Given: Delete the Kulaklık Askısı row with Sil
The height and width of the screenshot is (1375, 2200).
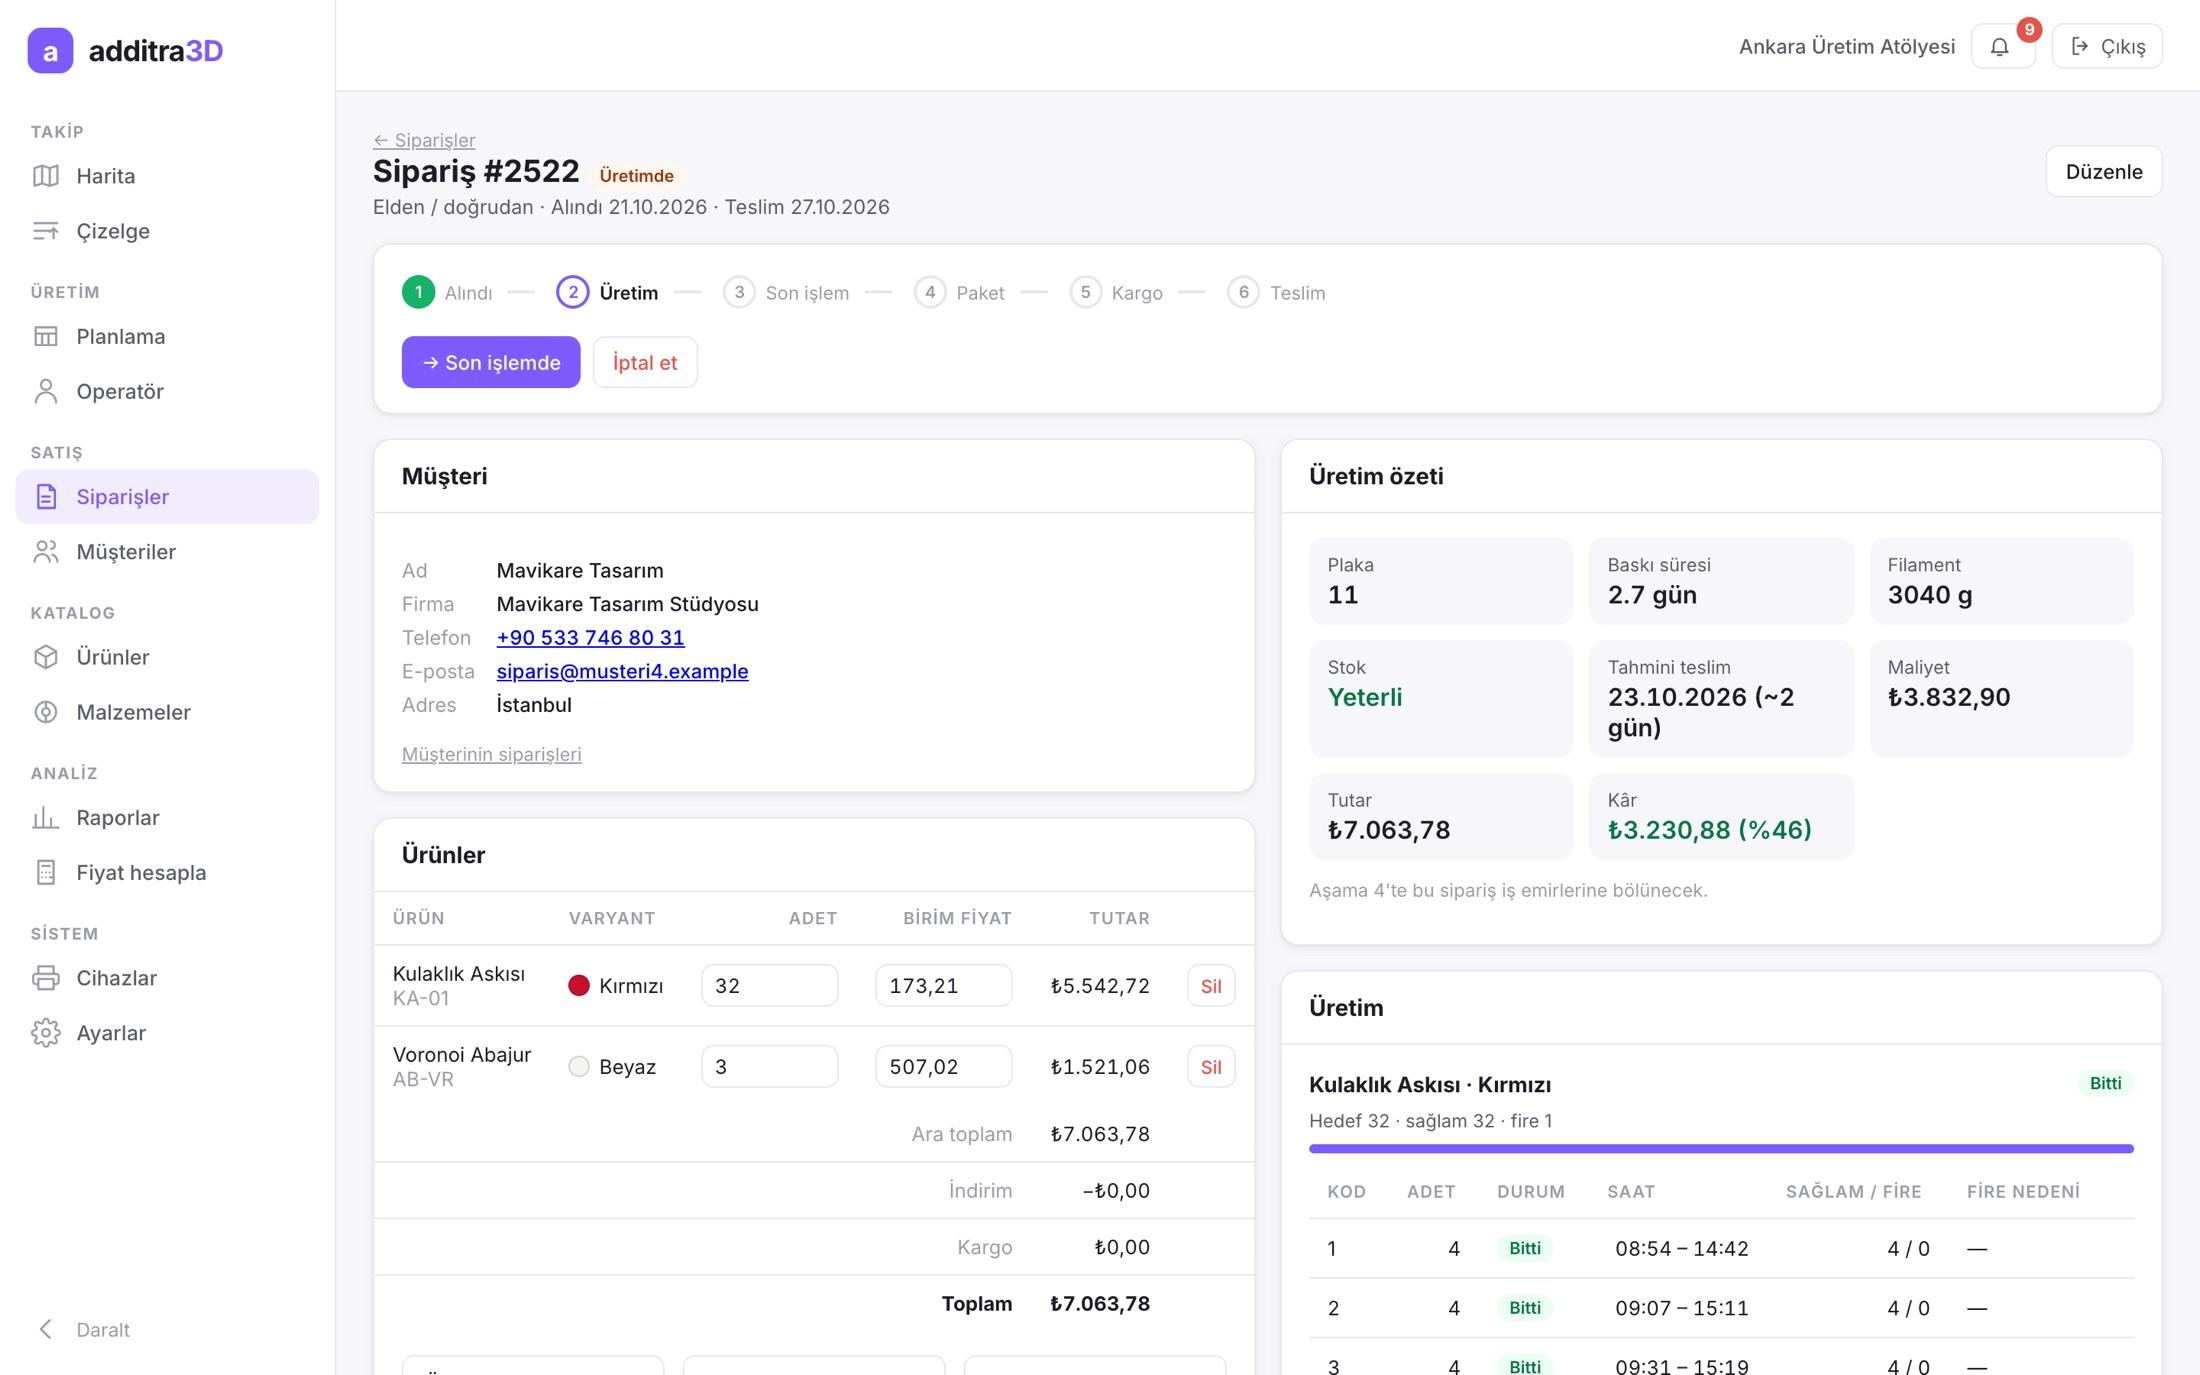Looking at the screenshot, I should 1211,986.
